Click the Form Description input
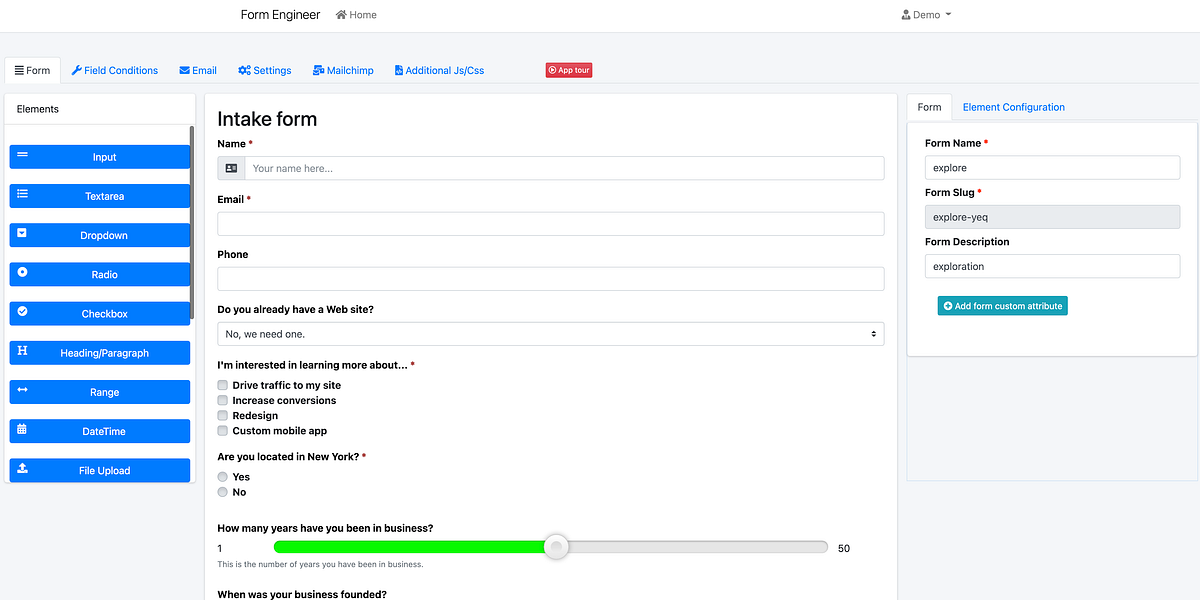The width and height of the screenshot is (1200, 600). pyautogui.click(x=1052, y=266)
